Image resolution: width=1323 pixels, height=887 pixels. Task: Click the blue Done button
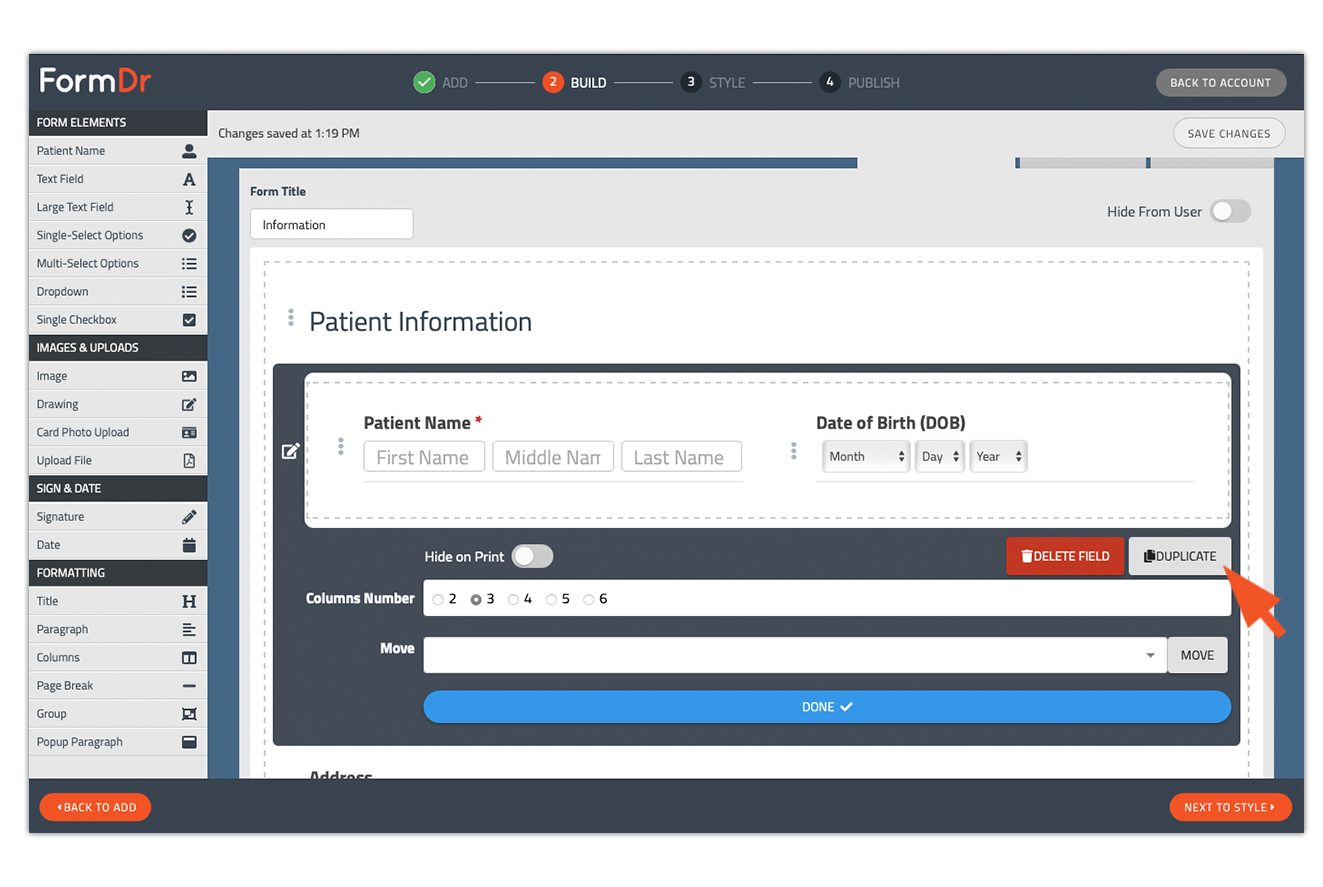[x=827, y=706]
